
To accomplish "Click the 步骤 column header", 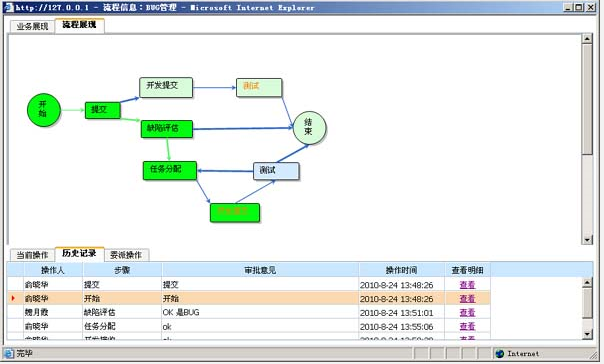I will [x=122, y=270].
